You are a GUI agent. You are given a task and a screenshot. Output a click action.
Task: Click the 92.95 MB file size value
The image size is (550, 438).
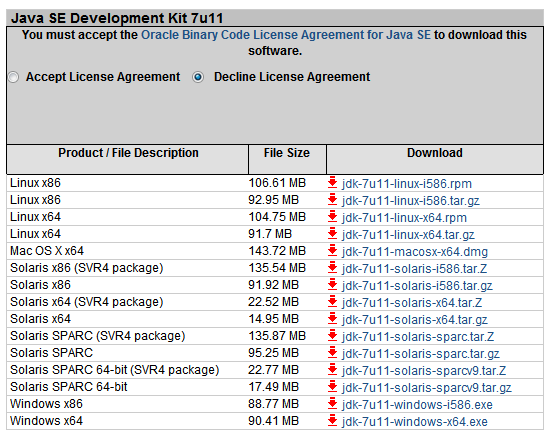point(274,200)
